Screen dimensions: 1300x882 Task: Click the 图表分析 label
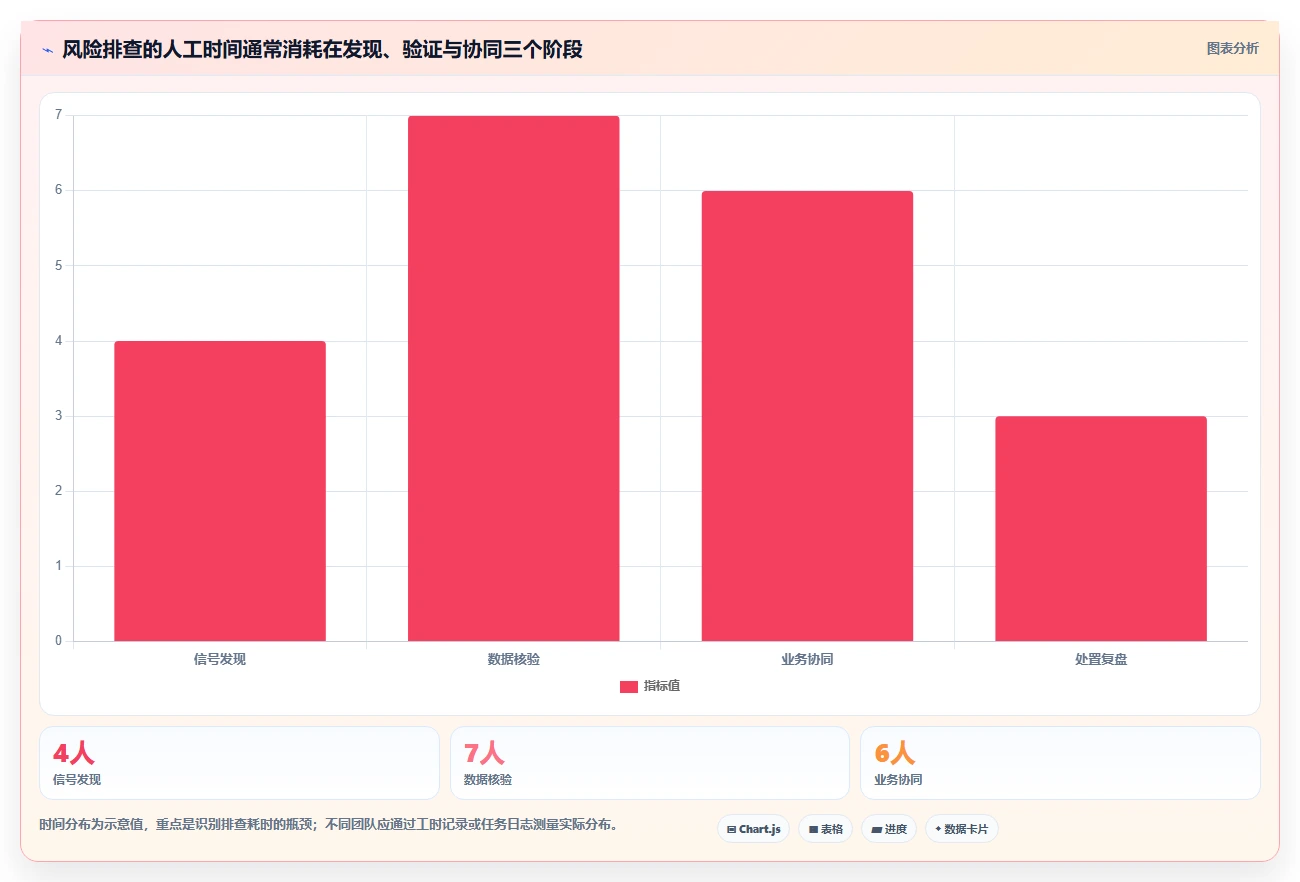[x=1232, y=48]
